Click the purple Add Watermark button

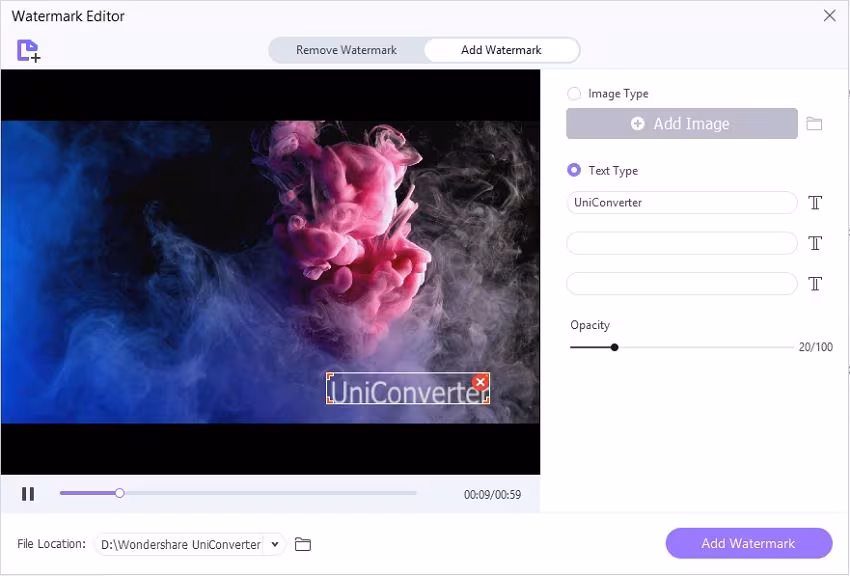pos(749,543)
